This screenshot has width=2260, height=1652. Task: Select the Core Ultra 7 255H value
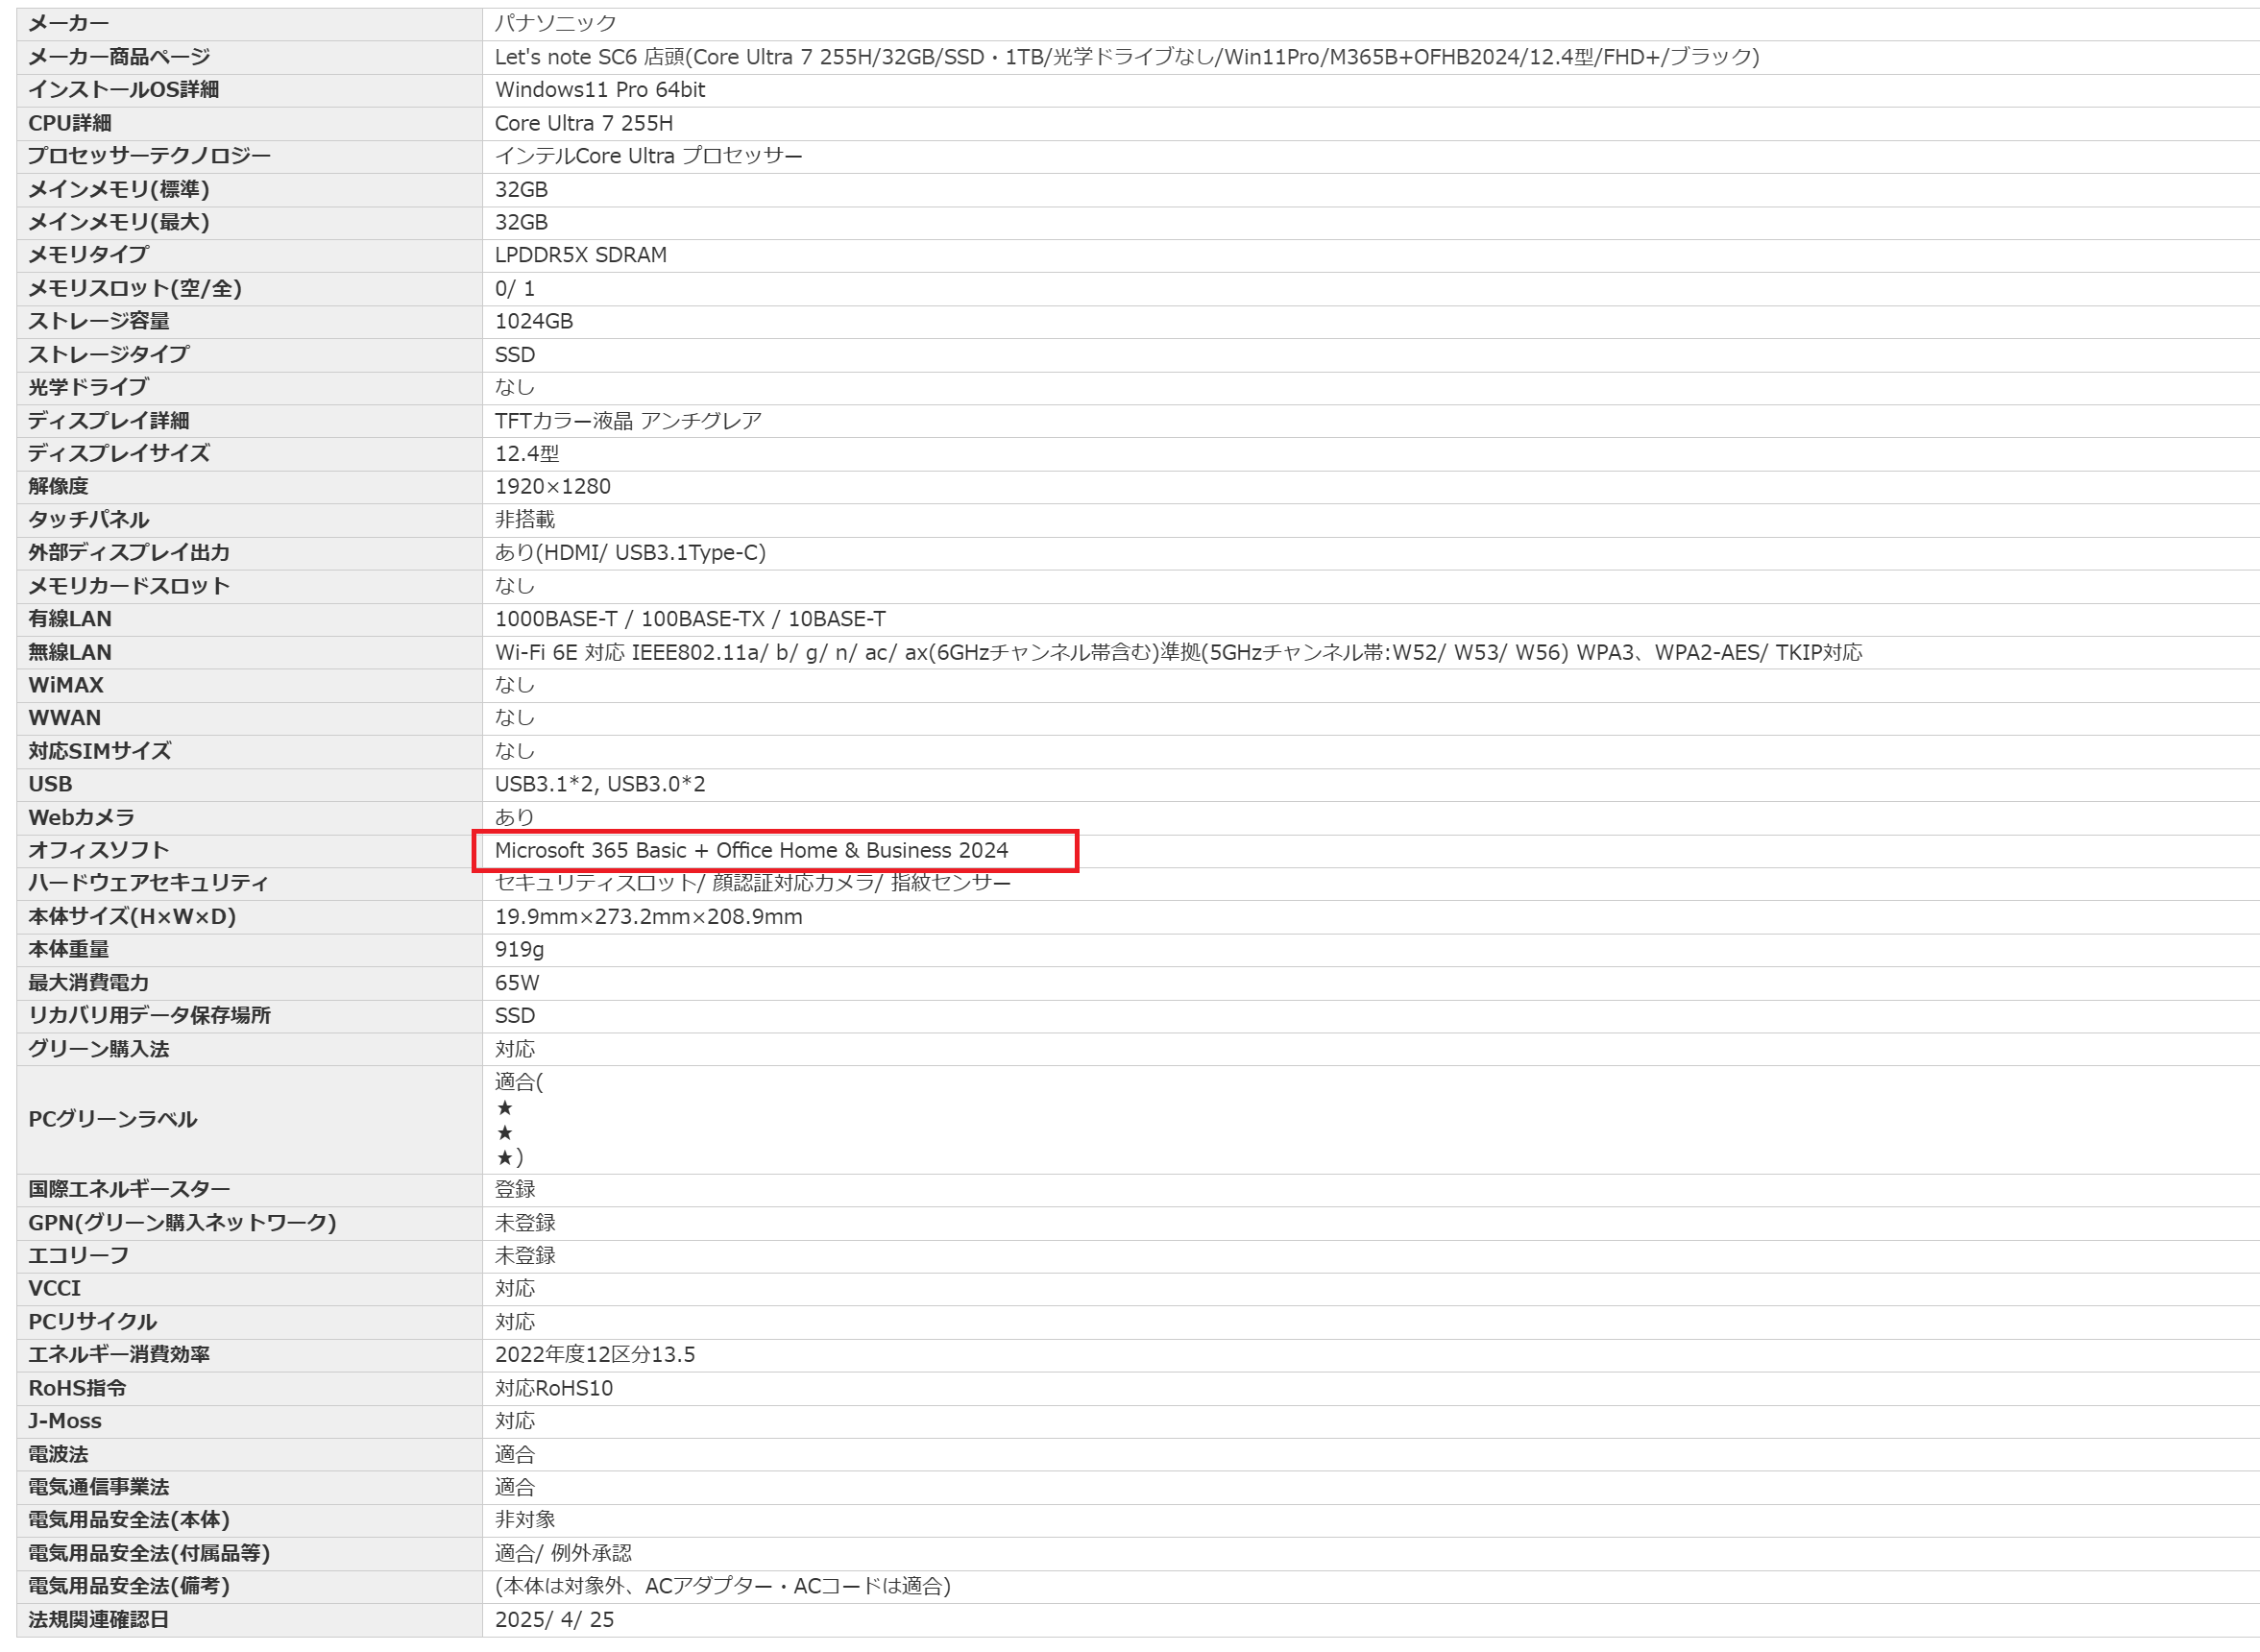[x=583, y=123]
